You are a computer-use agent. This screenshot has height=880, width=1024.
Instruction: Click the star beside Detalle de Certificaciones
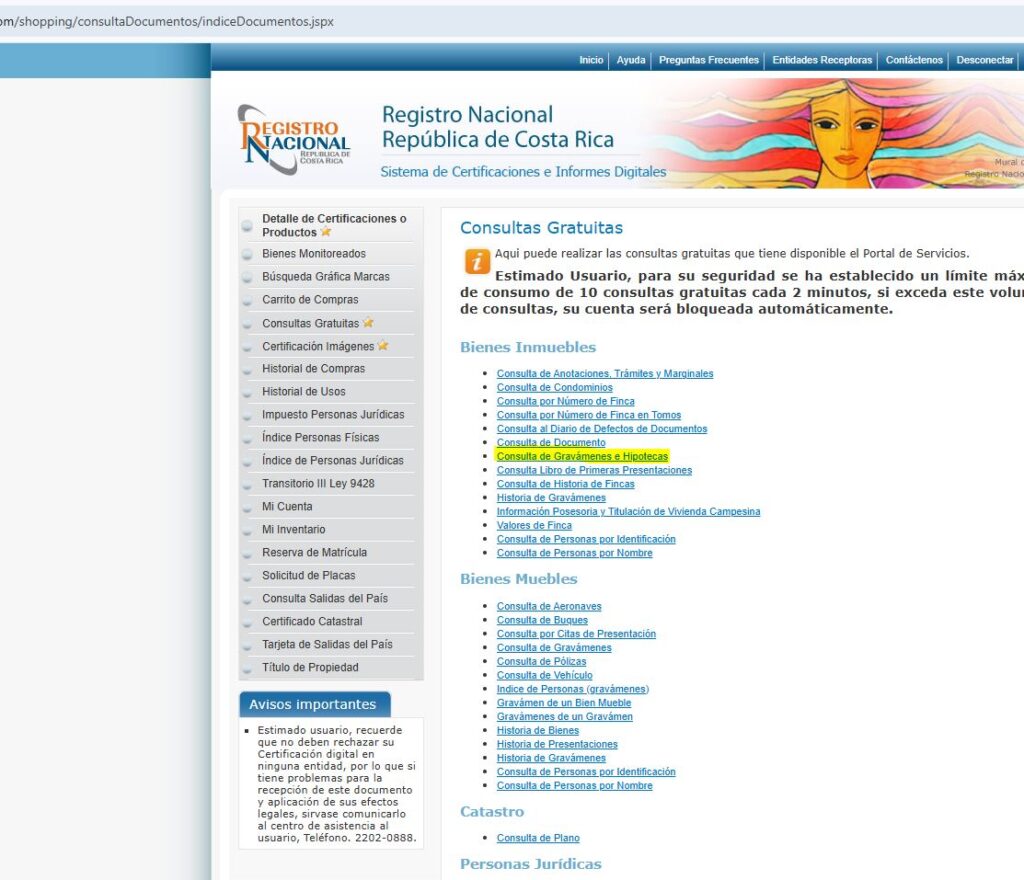(326, 231)
